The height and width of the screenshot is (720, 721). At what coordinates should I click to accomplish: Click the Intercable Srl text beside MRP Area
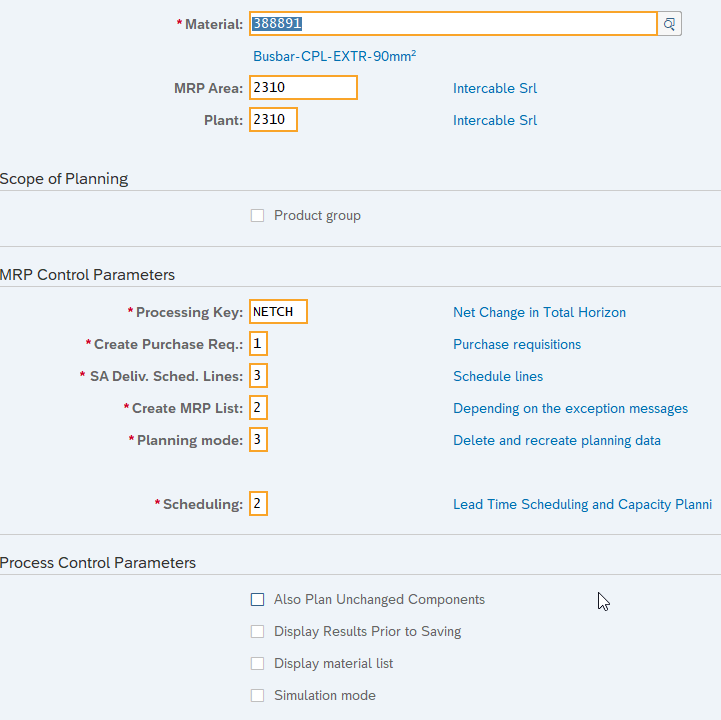[494, 88]
